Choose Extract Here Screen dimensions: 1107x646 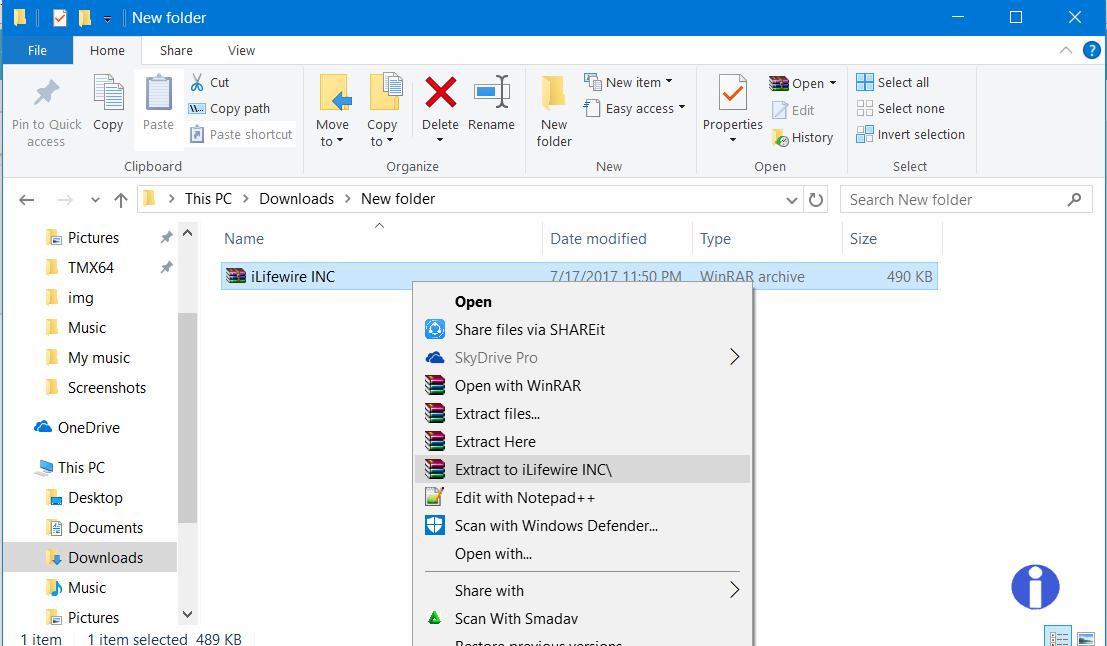pos(583,441)
